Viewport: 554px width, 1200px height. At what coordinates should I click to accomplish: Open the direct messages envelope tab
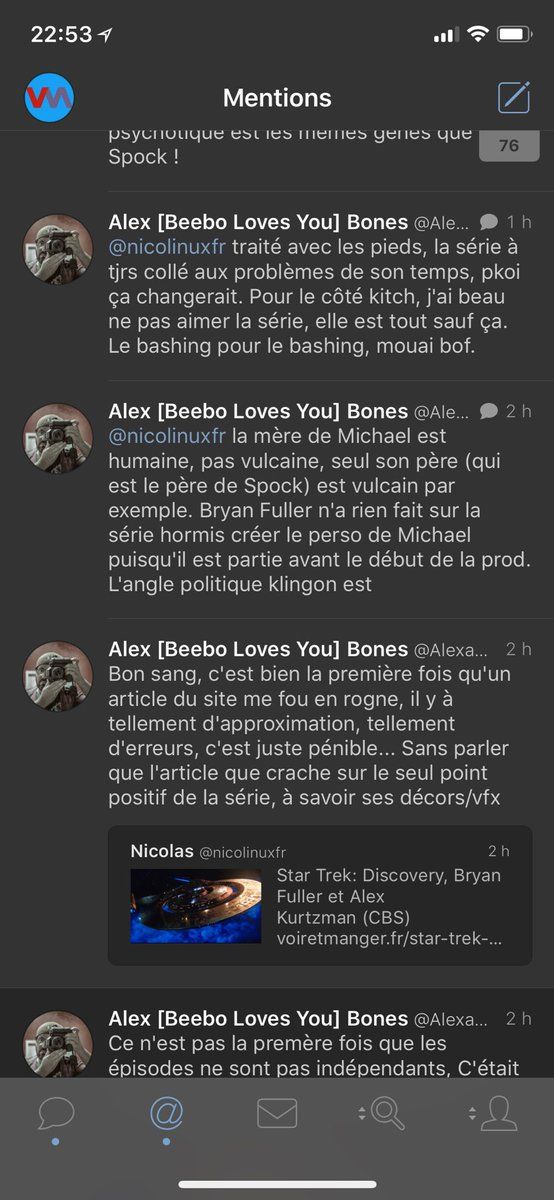pyautogui.click(x=277, y=1113)
